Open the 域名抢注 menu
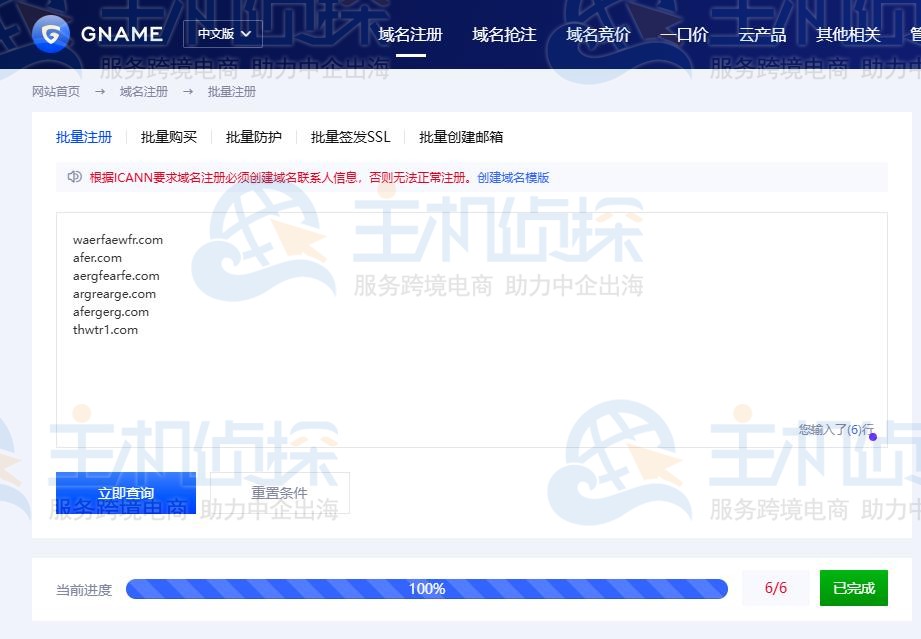The height and width of the screenshot is (639, 921). tap(504, 35)
